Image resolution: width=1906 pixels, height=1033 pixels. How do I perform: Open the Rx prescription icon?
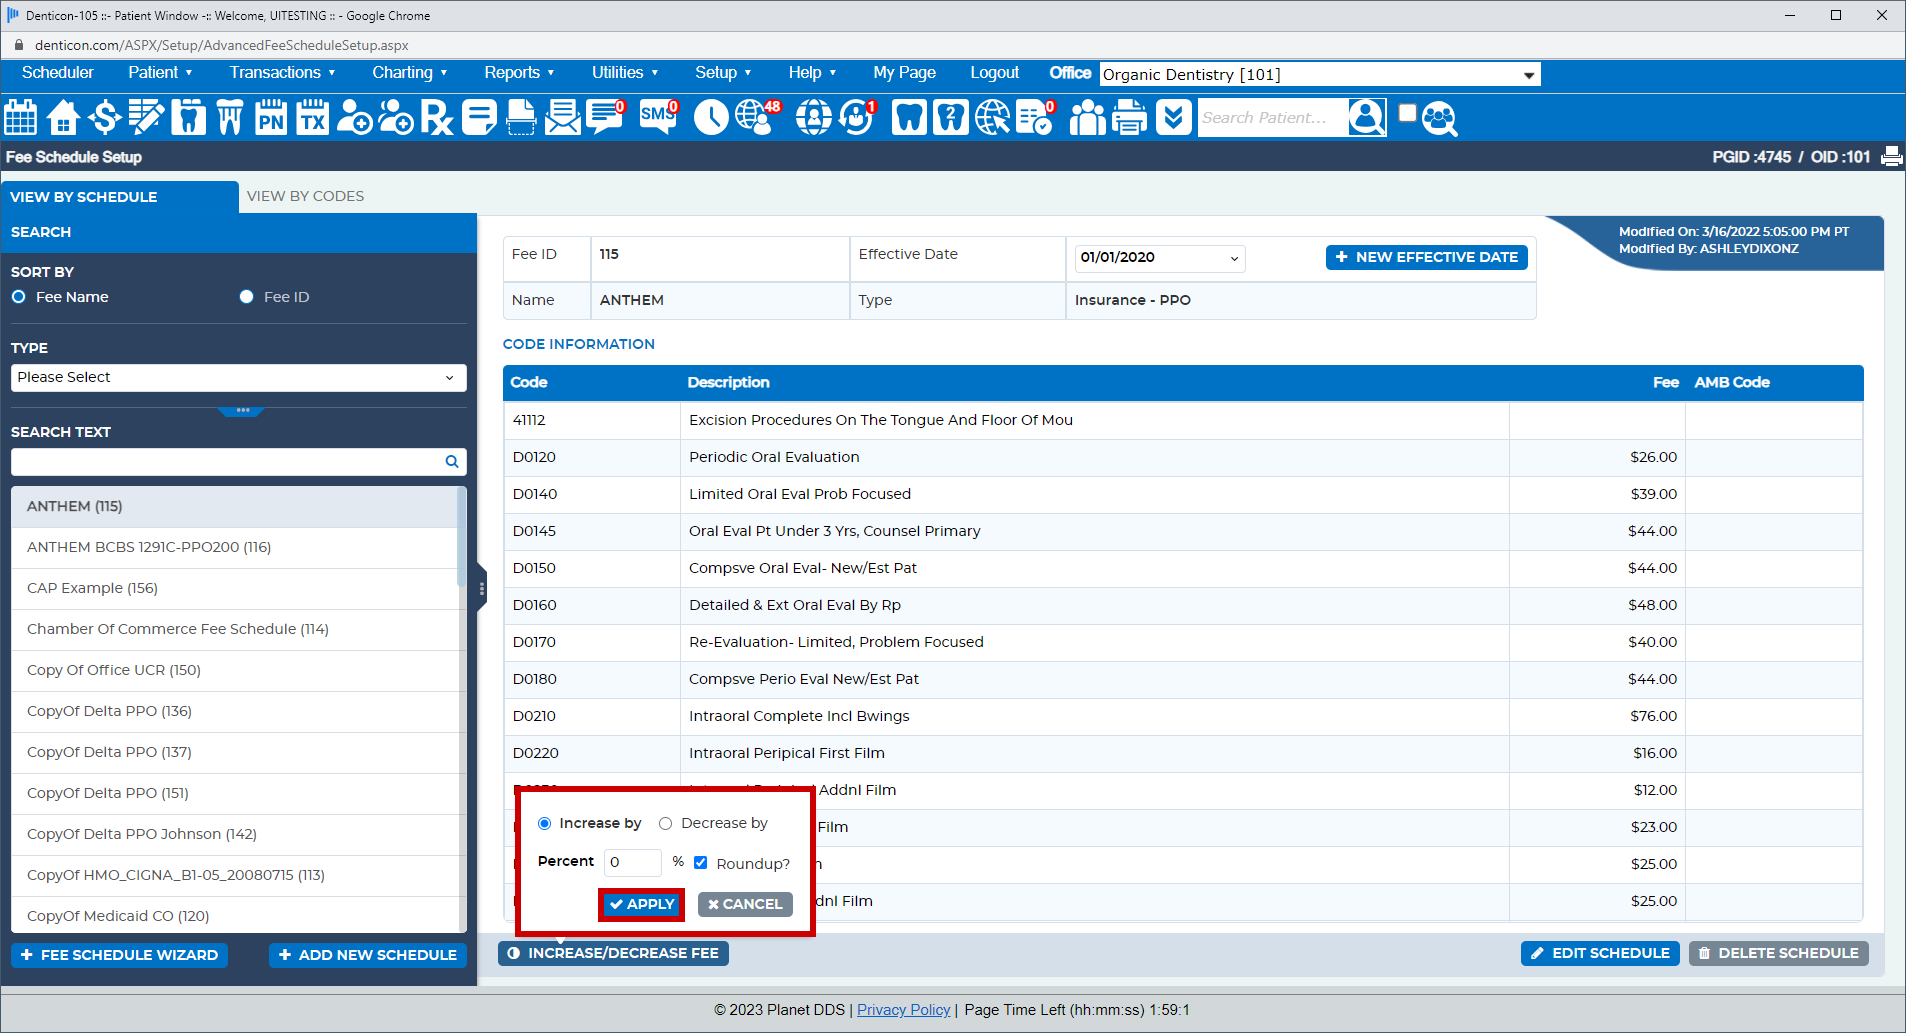coord(437,117)
